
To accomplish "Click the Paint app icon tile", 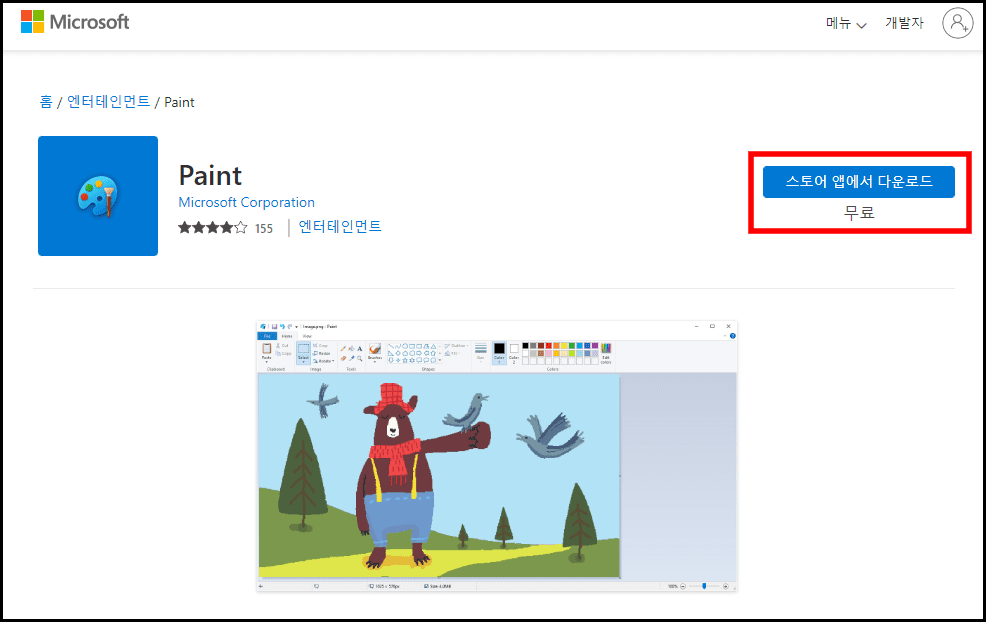I will 98,196.
